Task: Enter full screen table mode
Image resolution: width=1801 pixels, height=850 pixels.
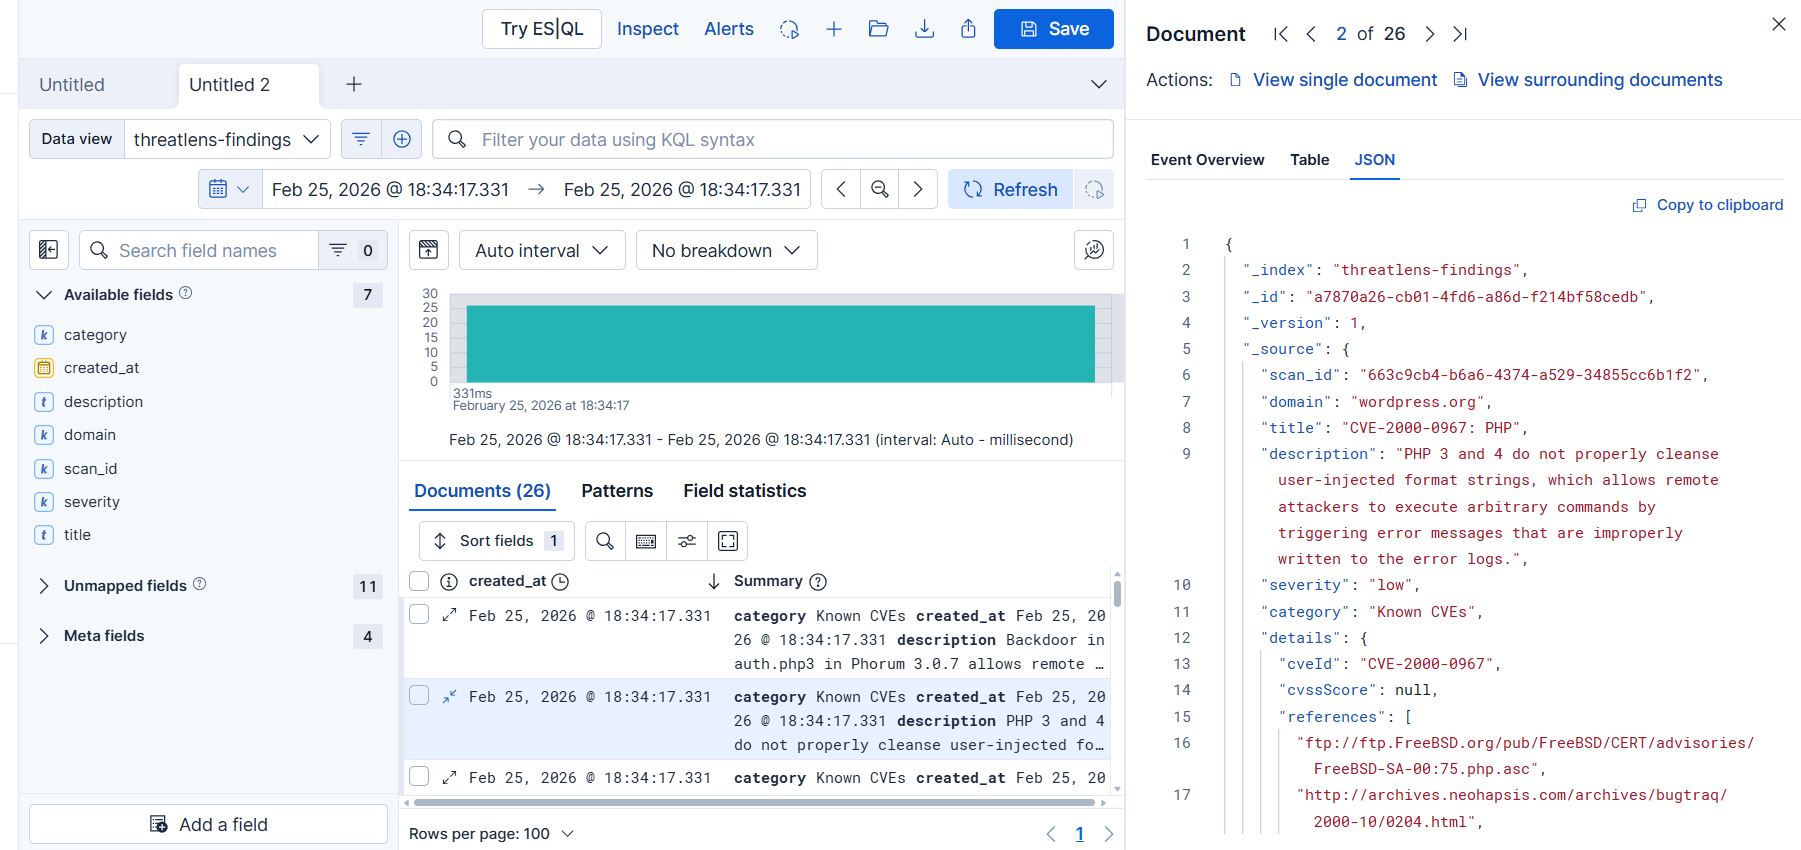Action: 728,541
